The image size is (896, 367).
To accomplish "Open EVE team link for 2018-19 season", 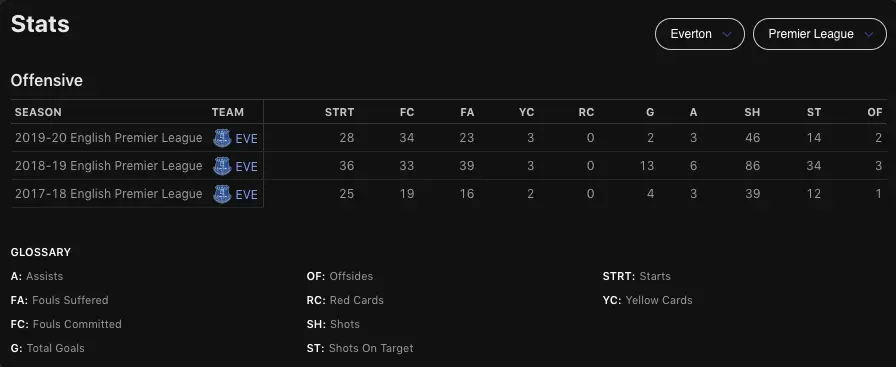I will click(246, 166).
